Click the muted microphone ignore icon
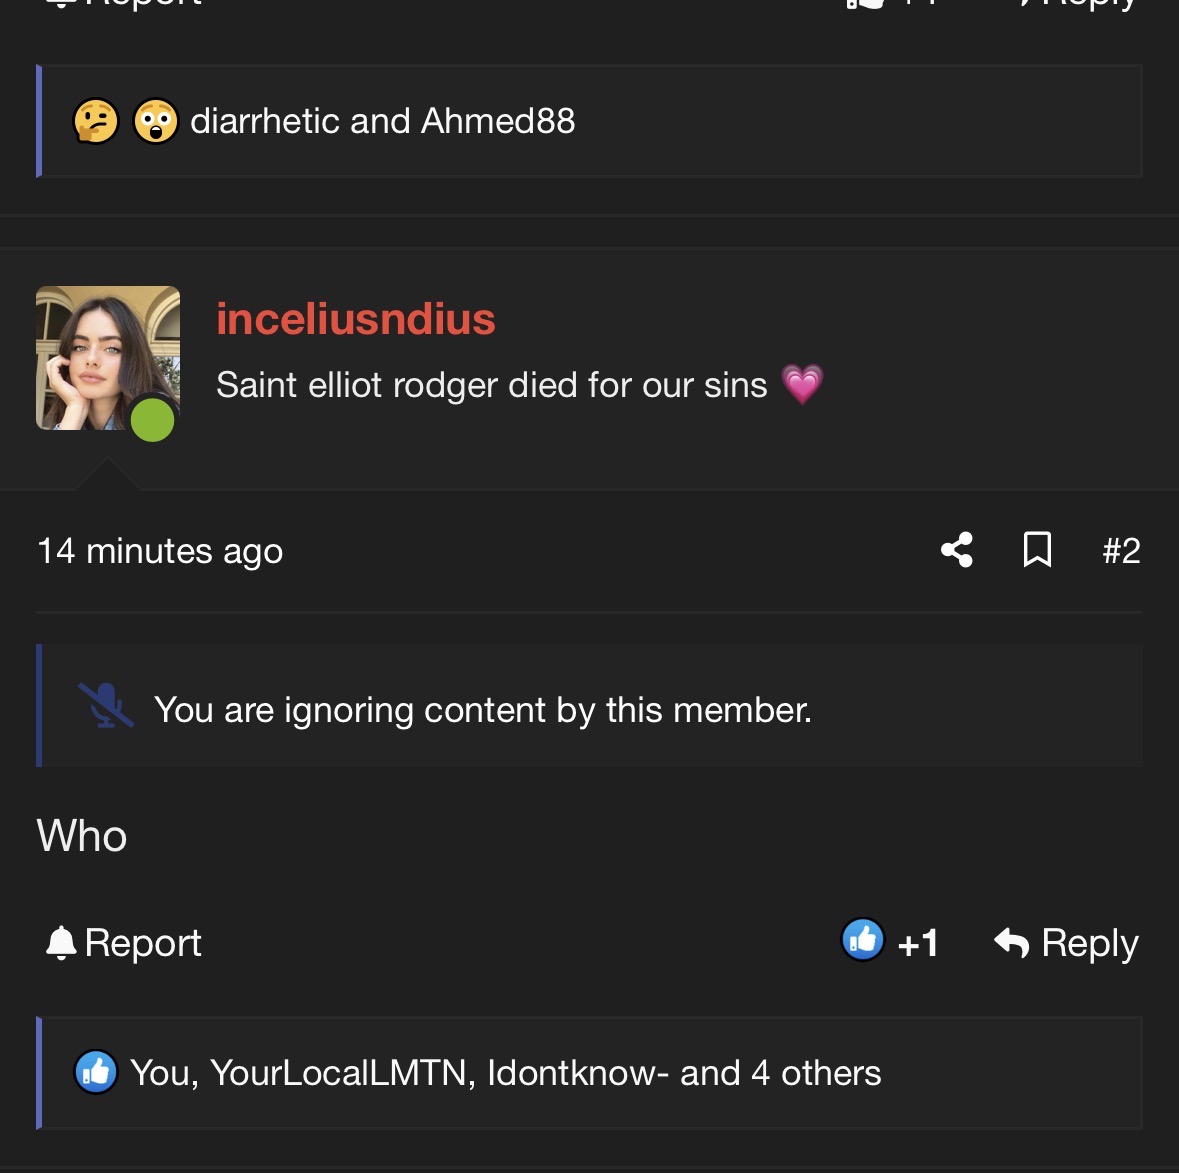 pyautogui.click(x=106, y=705)
